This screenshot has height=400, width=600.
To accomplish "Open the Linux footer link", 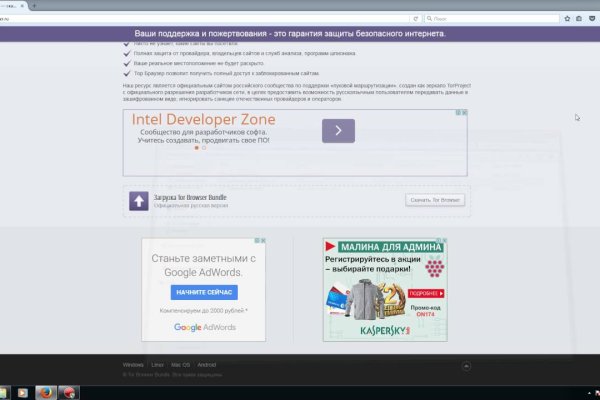I will pos(157,365).
